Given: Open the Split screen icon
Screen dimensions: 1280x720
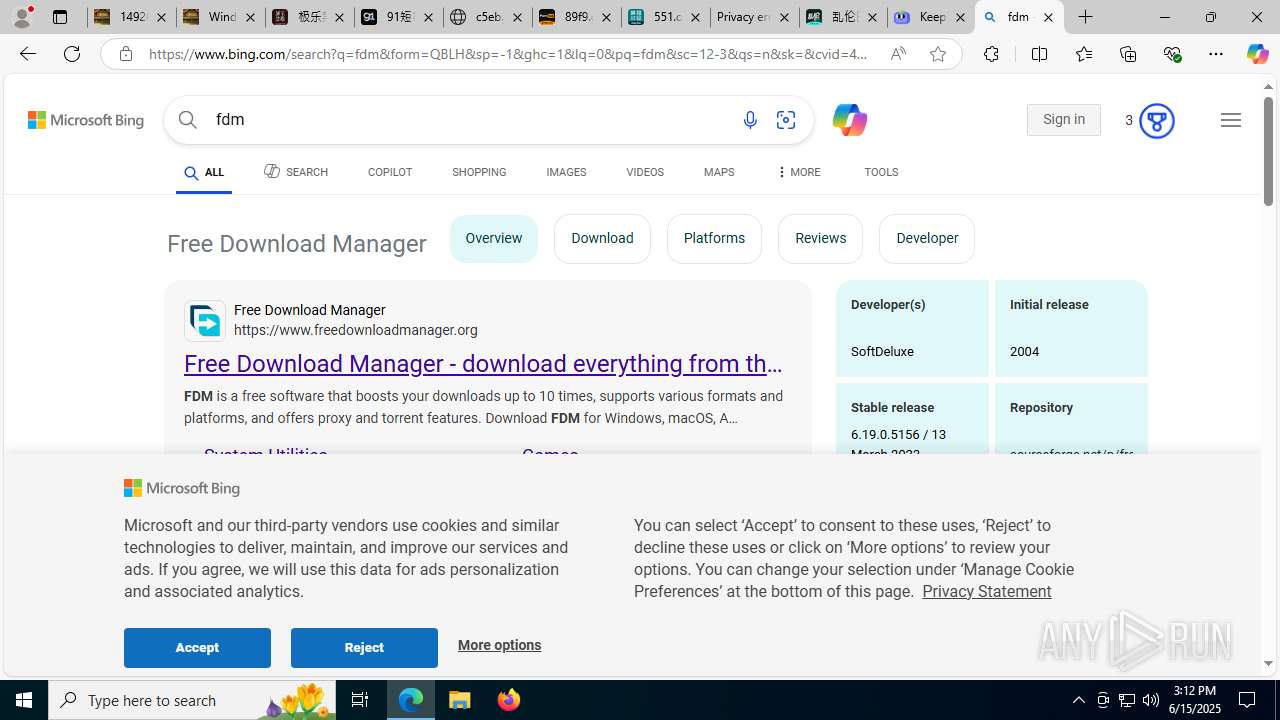Looking at the screenshot, I should coord(1039,54).
